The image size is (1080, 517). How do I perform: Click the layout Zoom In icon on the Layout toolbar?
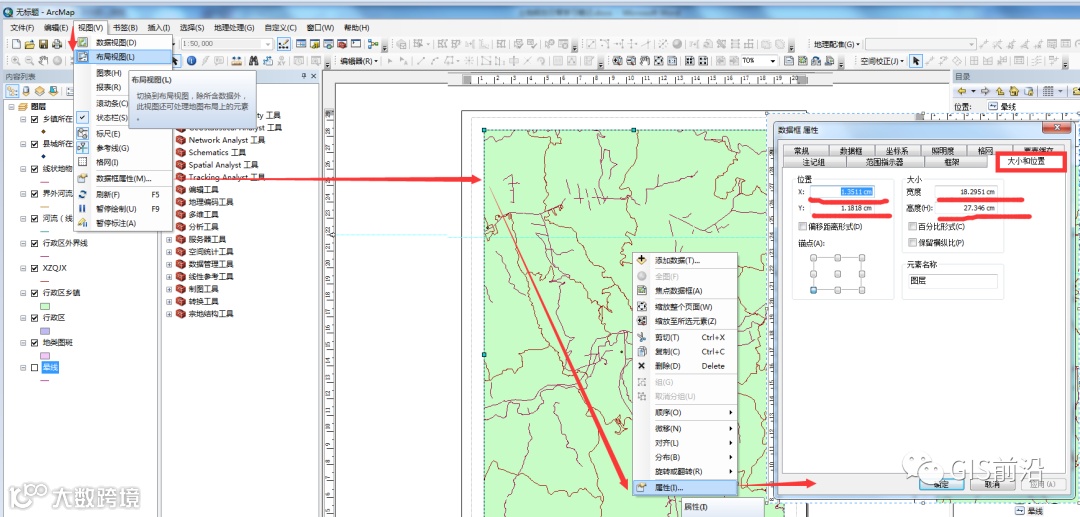tap(617, 61)
